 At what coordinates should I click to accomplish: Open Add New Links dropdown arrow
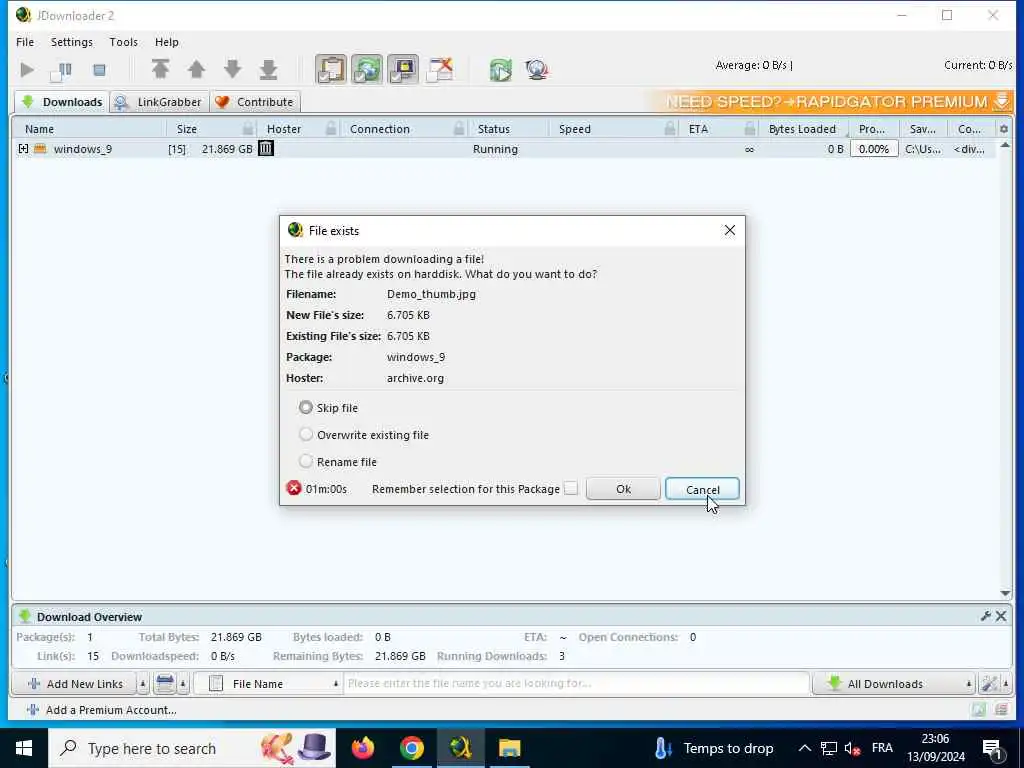pyautogui.click(x=143, y=684)
